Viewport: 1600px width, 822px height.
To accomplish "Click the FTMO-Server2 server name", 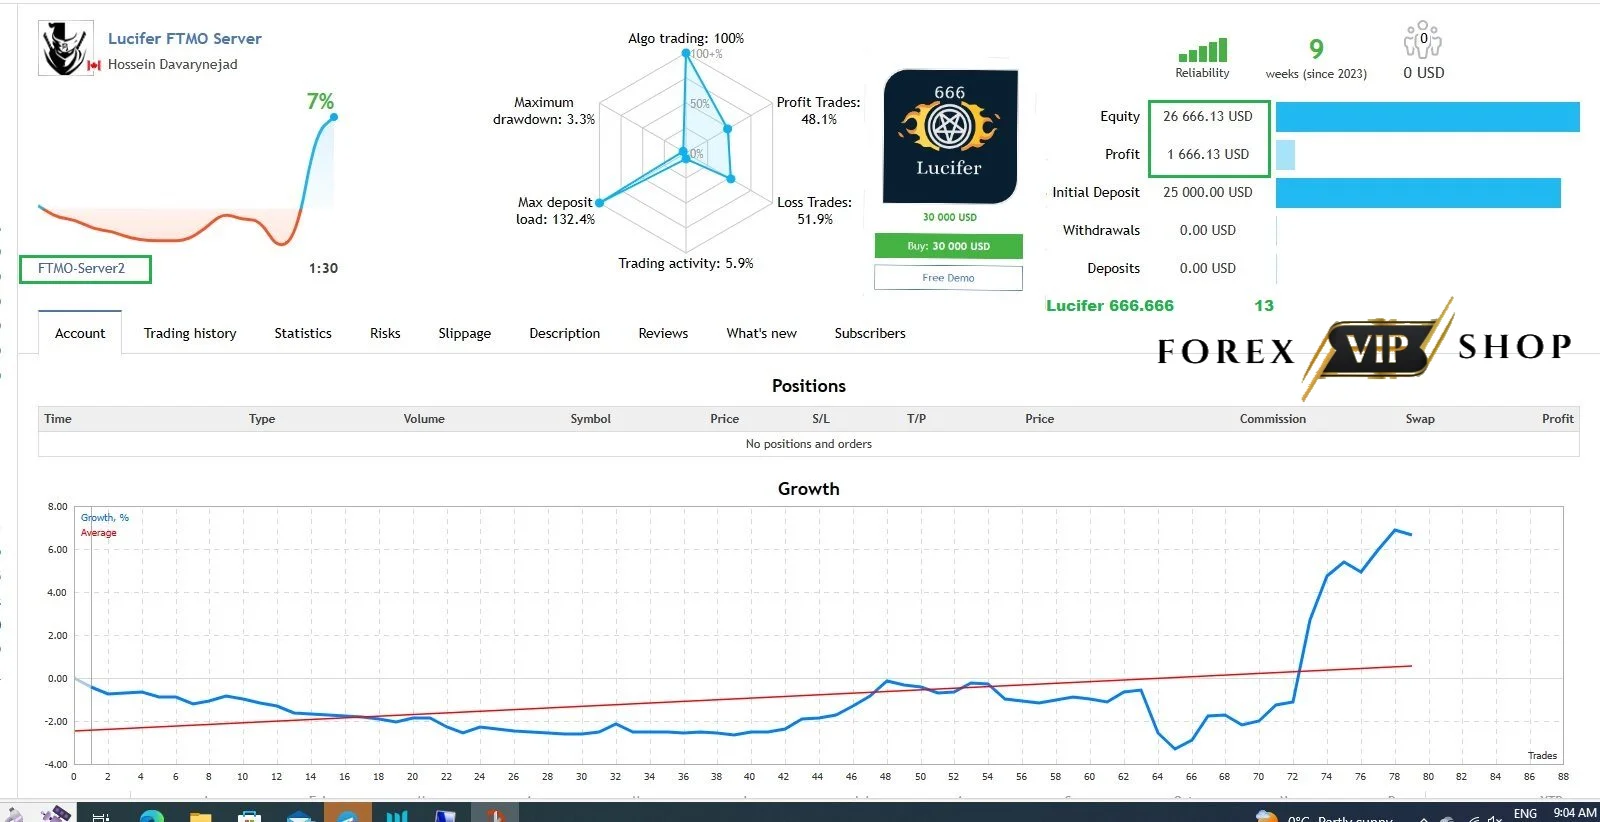I will click(82, 268).
